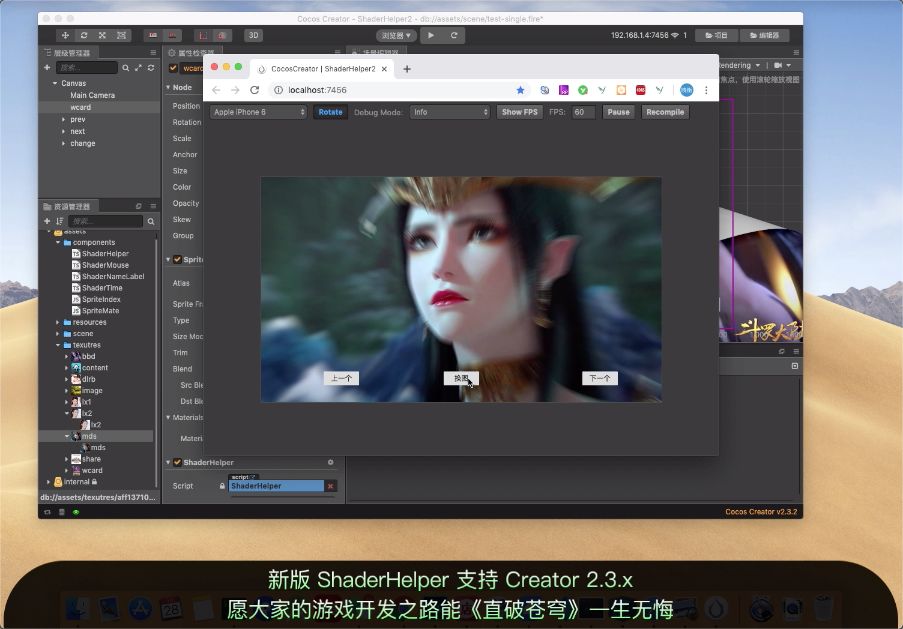Click the Show FPS button
The height and width of the screenshot is (629, 903).
[519, 112]
